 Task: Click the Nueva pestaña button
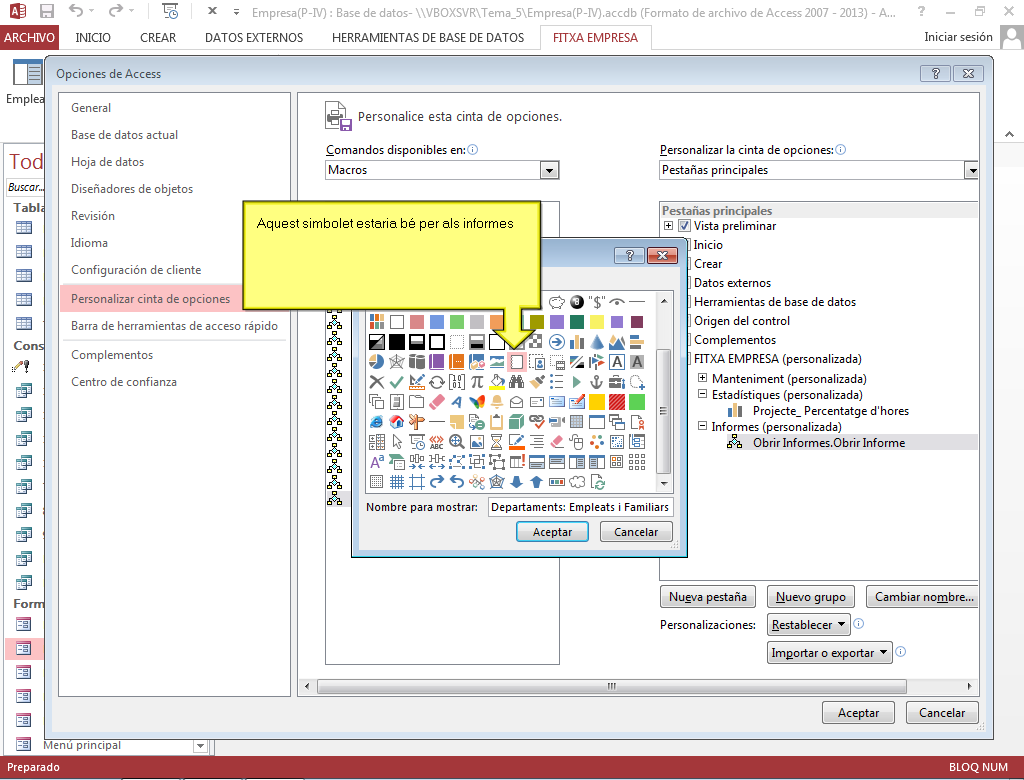(x=708, y=596)
